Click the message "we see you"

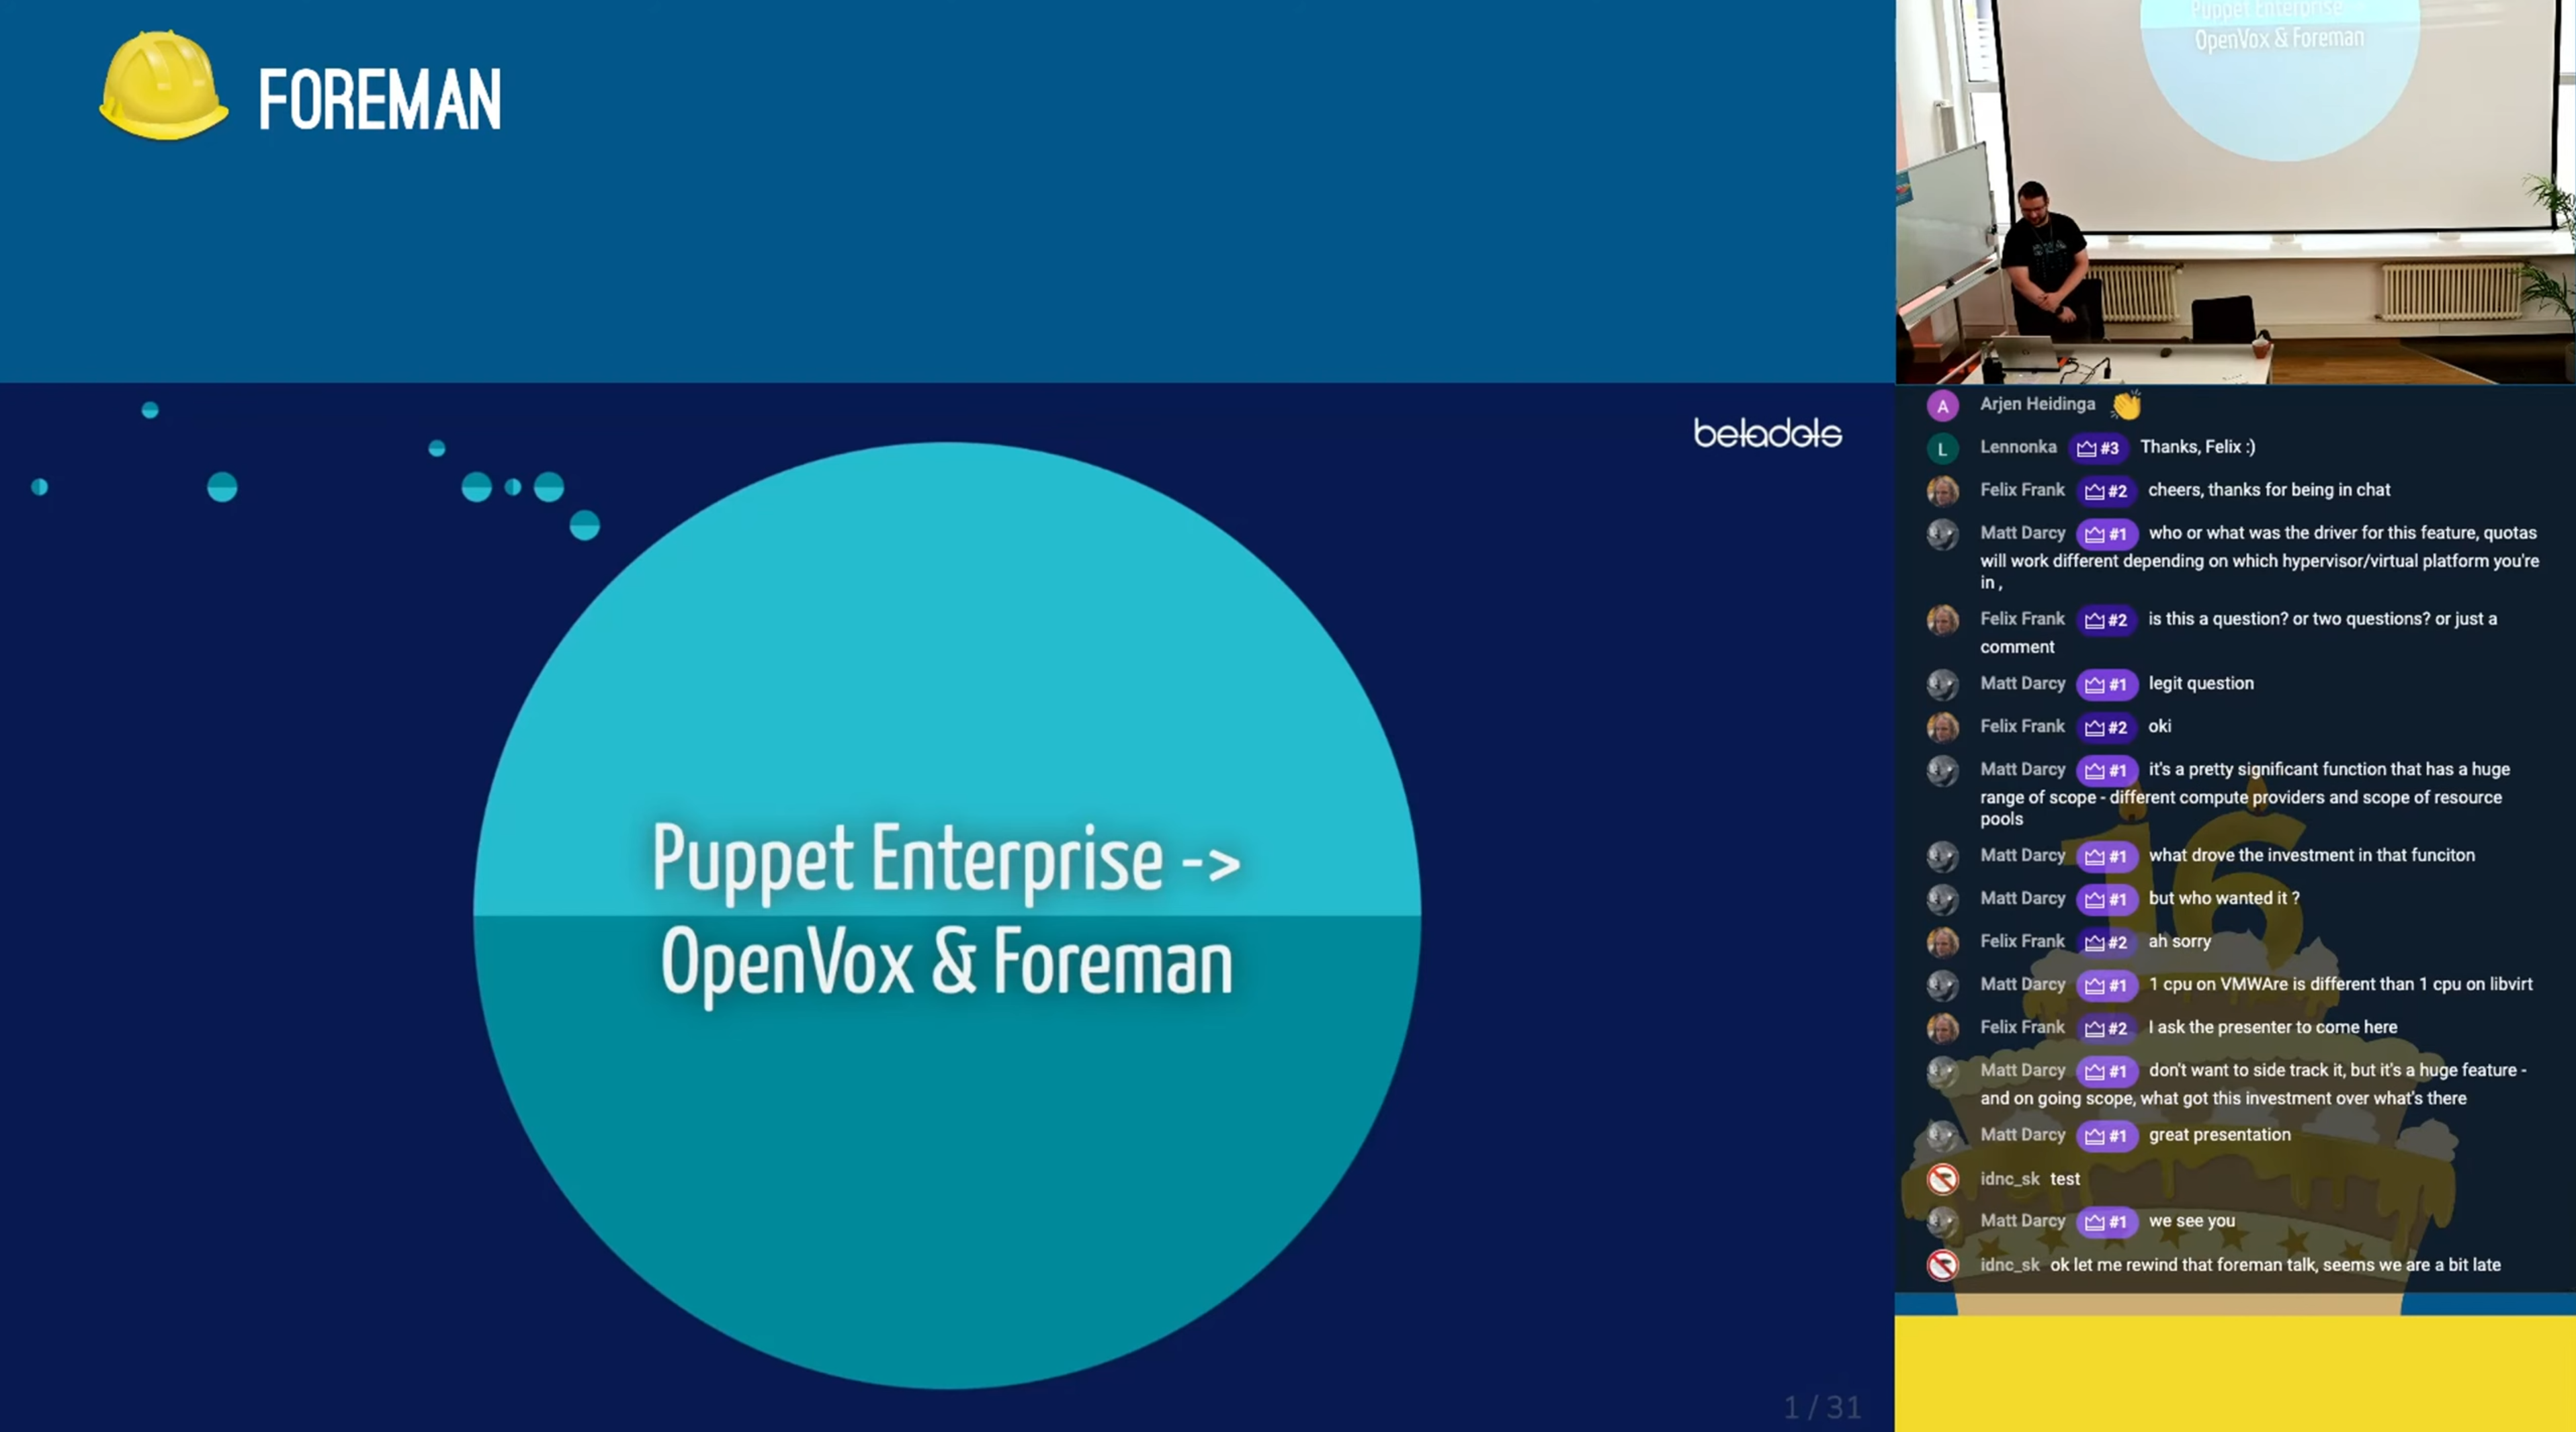tap(2191, 1221)
